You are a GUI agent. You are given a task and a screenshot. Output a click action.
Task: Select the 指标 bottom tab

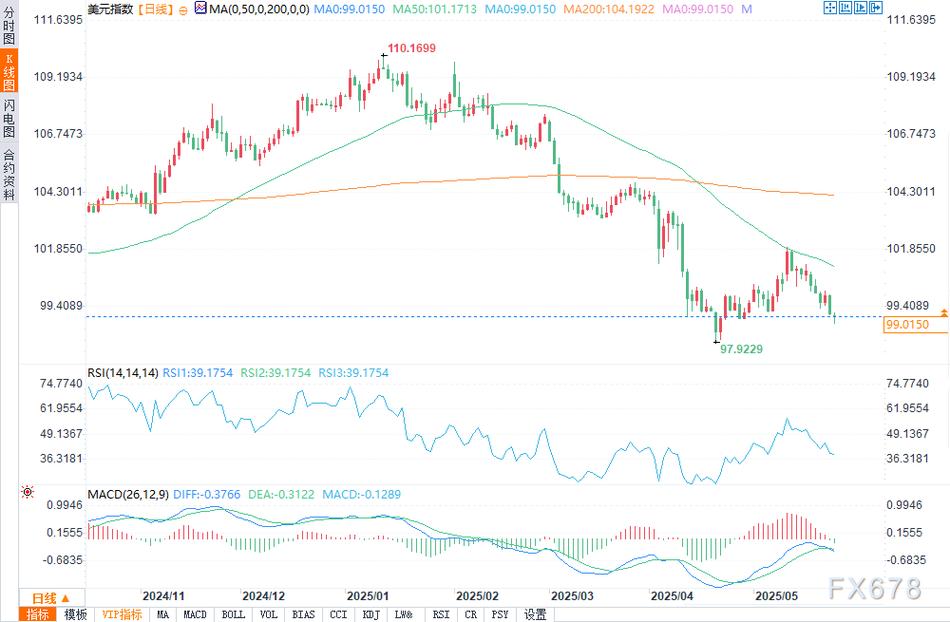(x=37, y=614)
